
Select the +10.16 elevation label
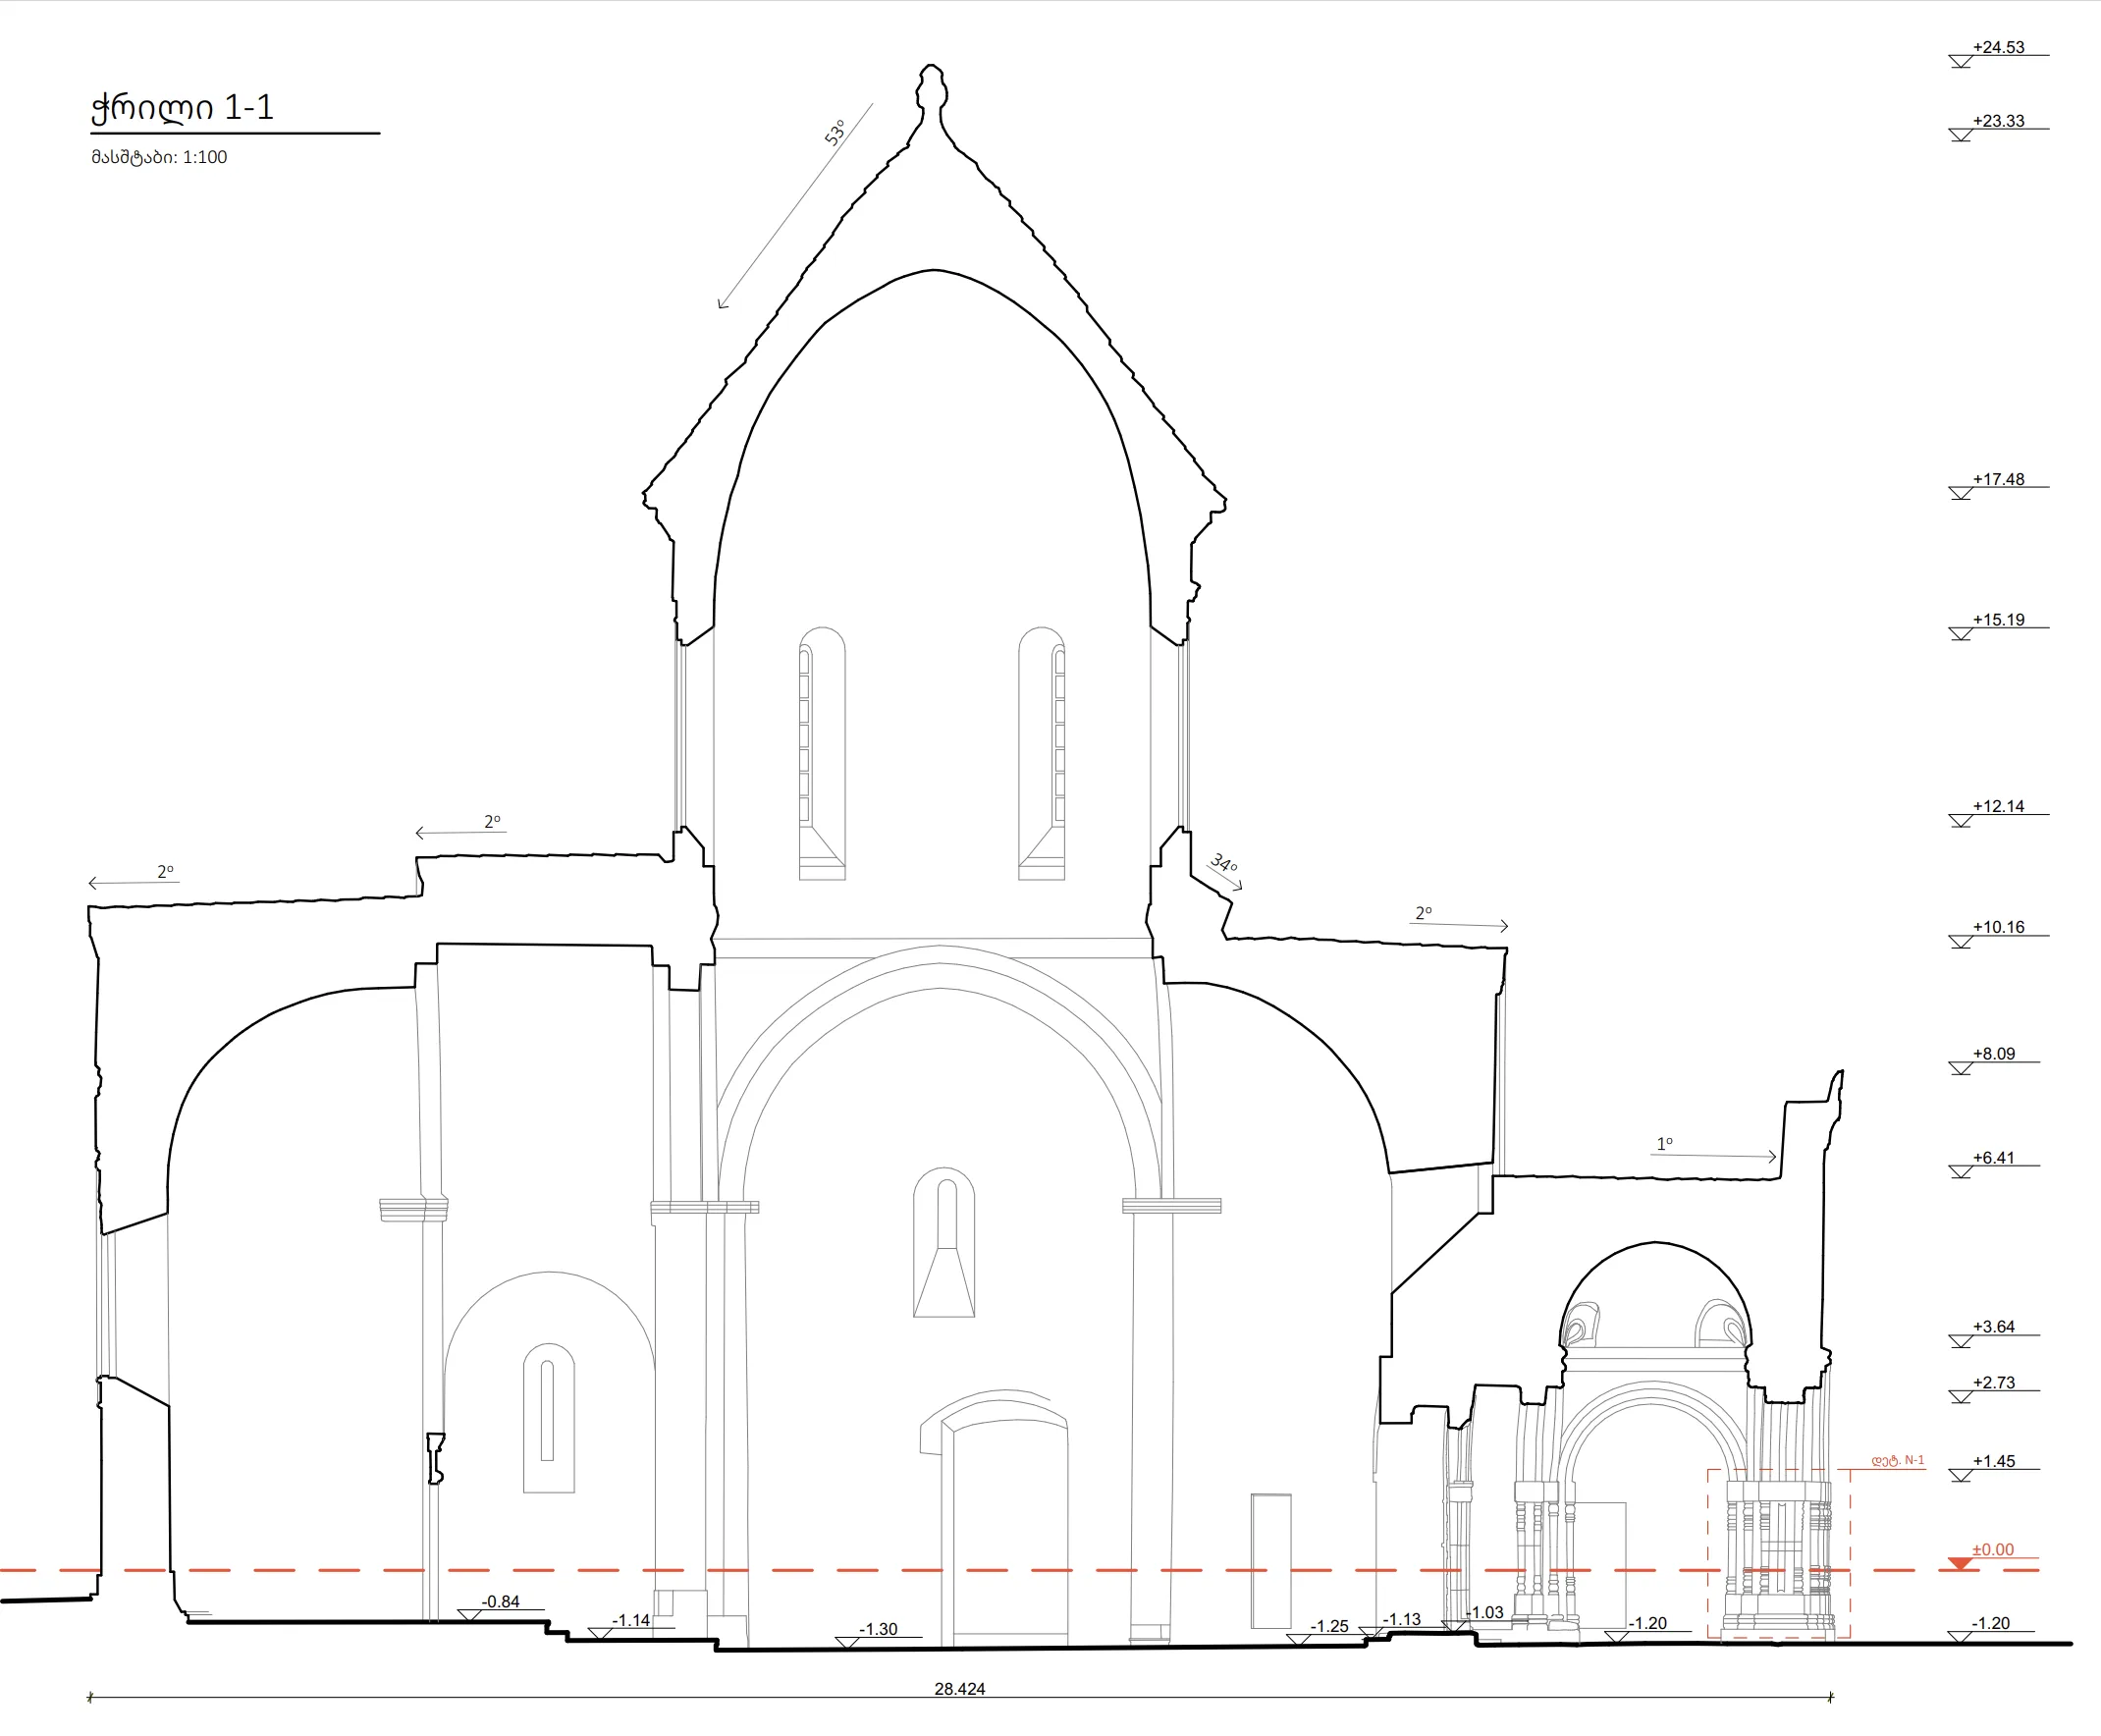pos(1998,927)
